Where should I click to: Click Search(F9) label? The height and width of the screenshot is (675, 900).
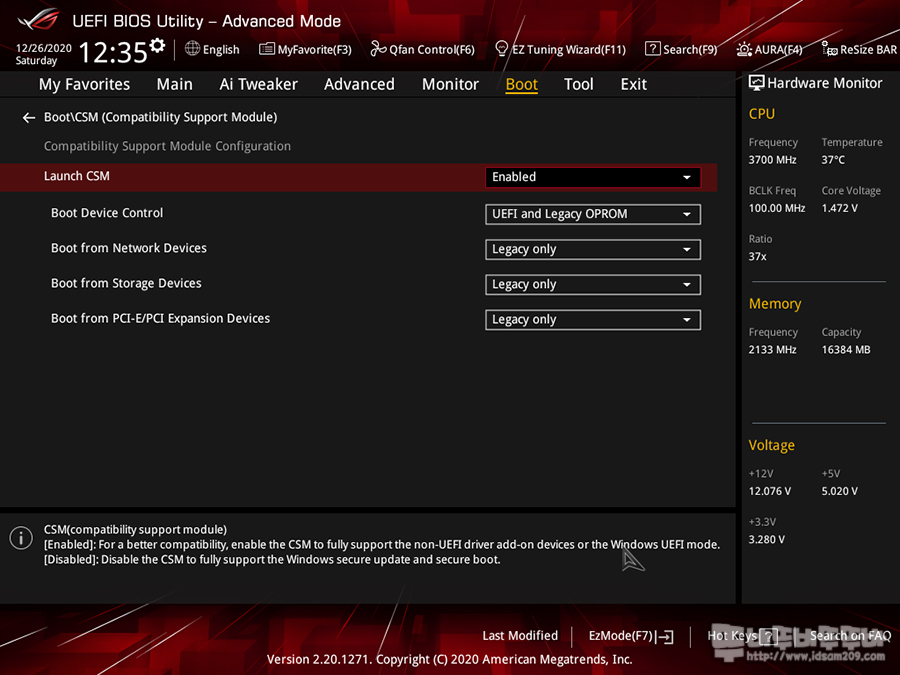[x=690, y=50]
